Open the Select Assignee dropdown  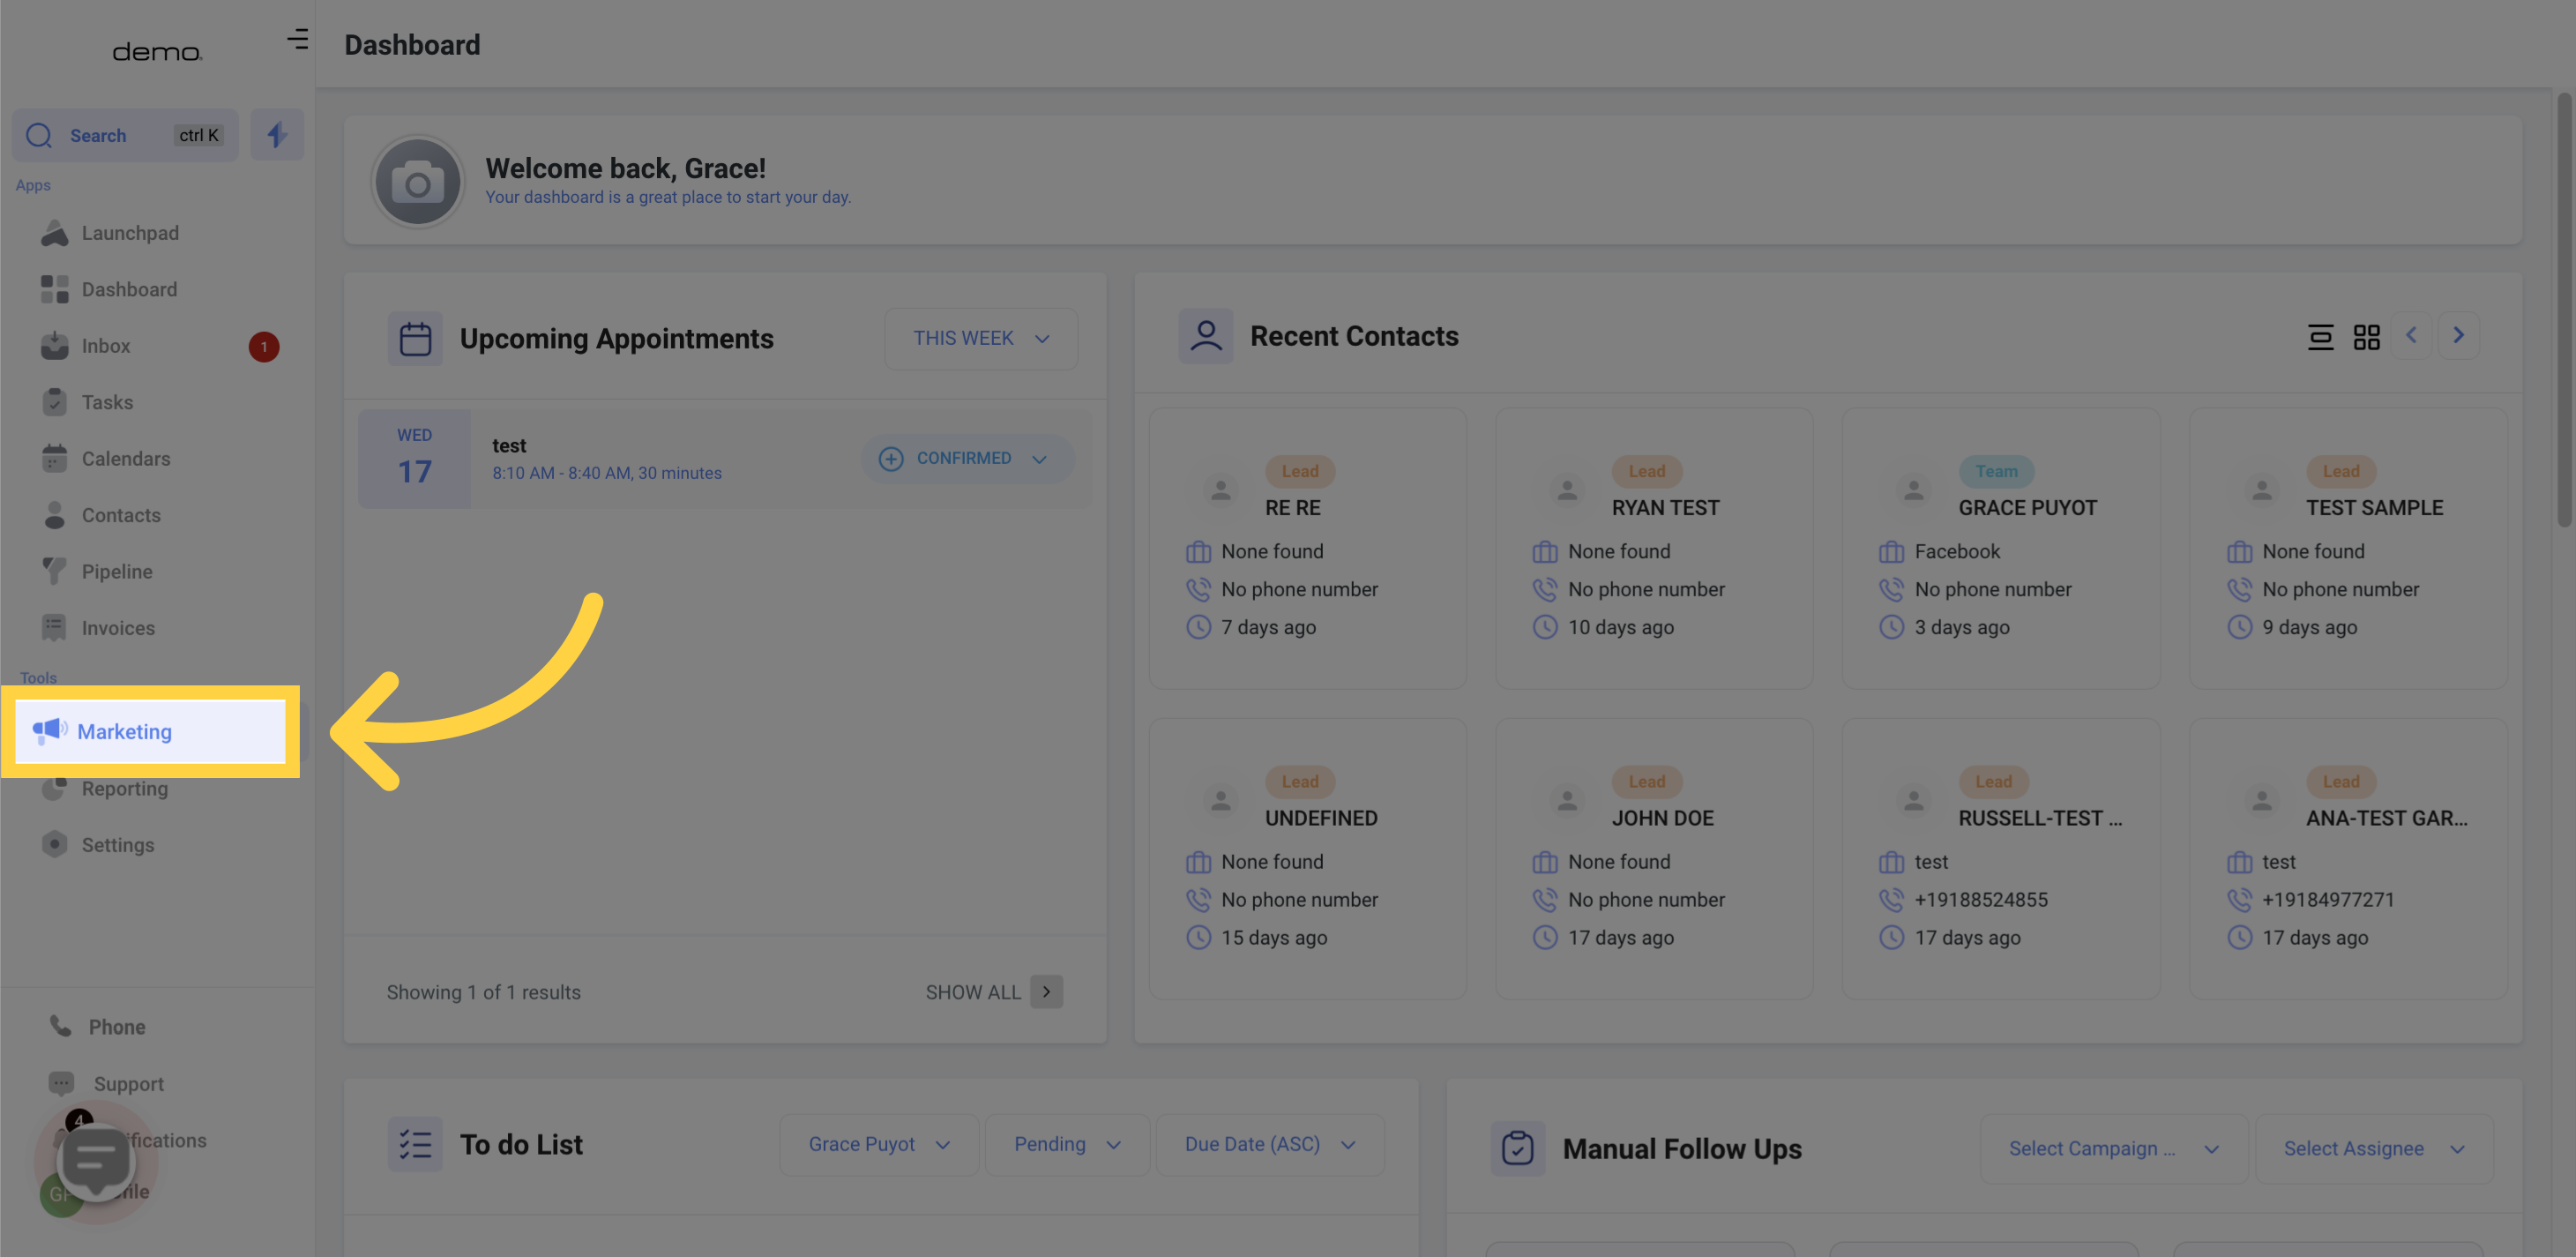pos(2373,1150)
